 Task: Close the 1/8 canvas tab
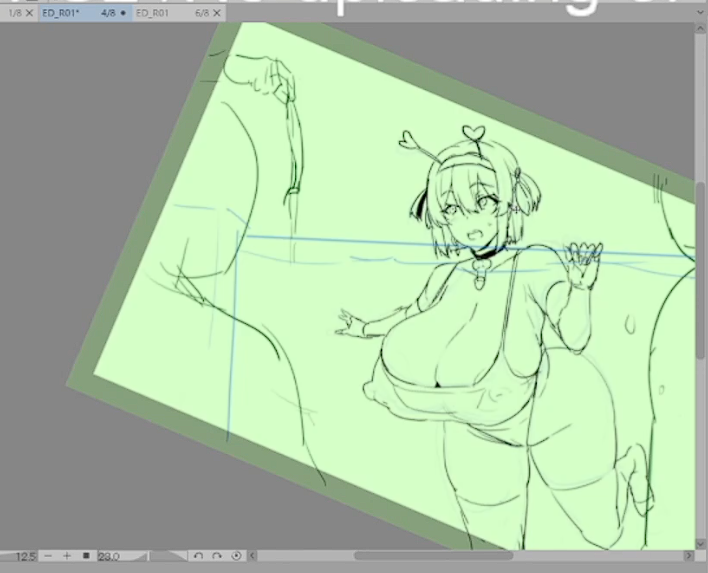(29, 13)
